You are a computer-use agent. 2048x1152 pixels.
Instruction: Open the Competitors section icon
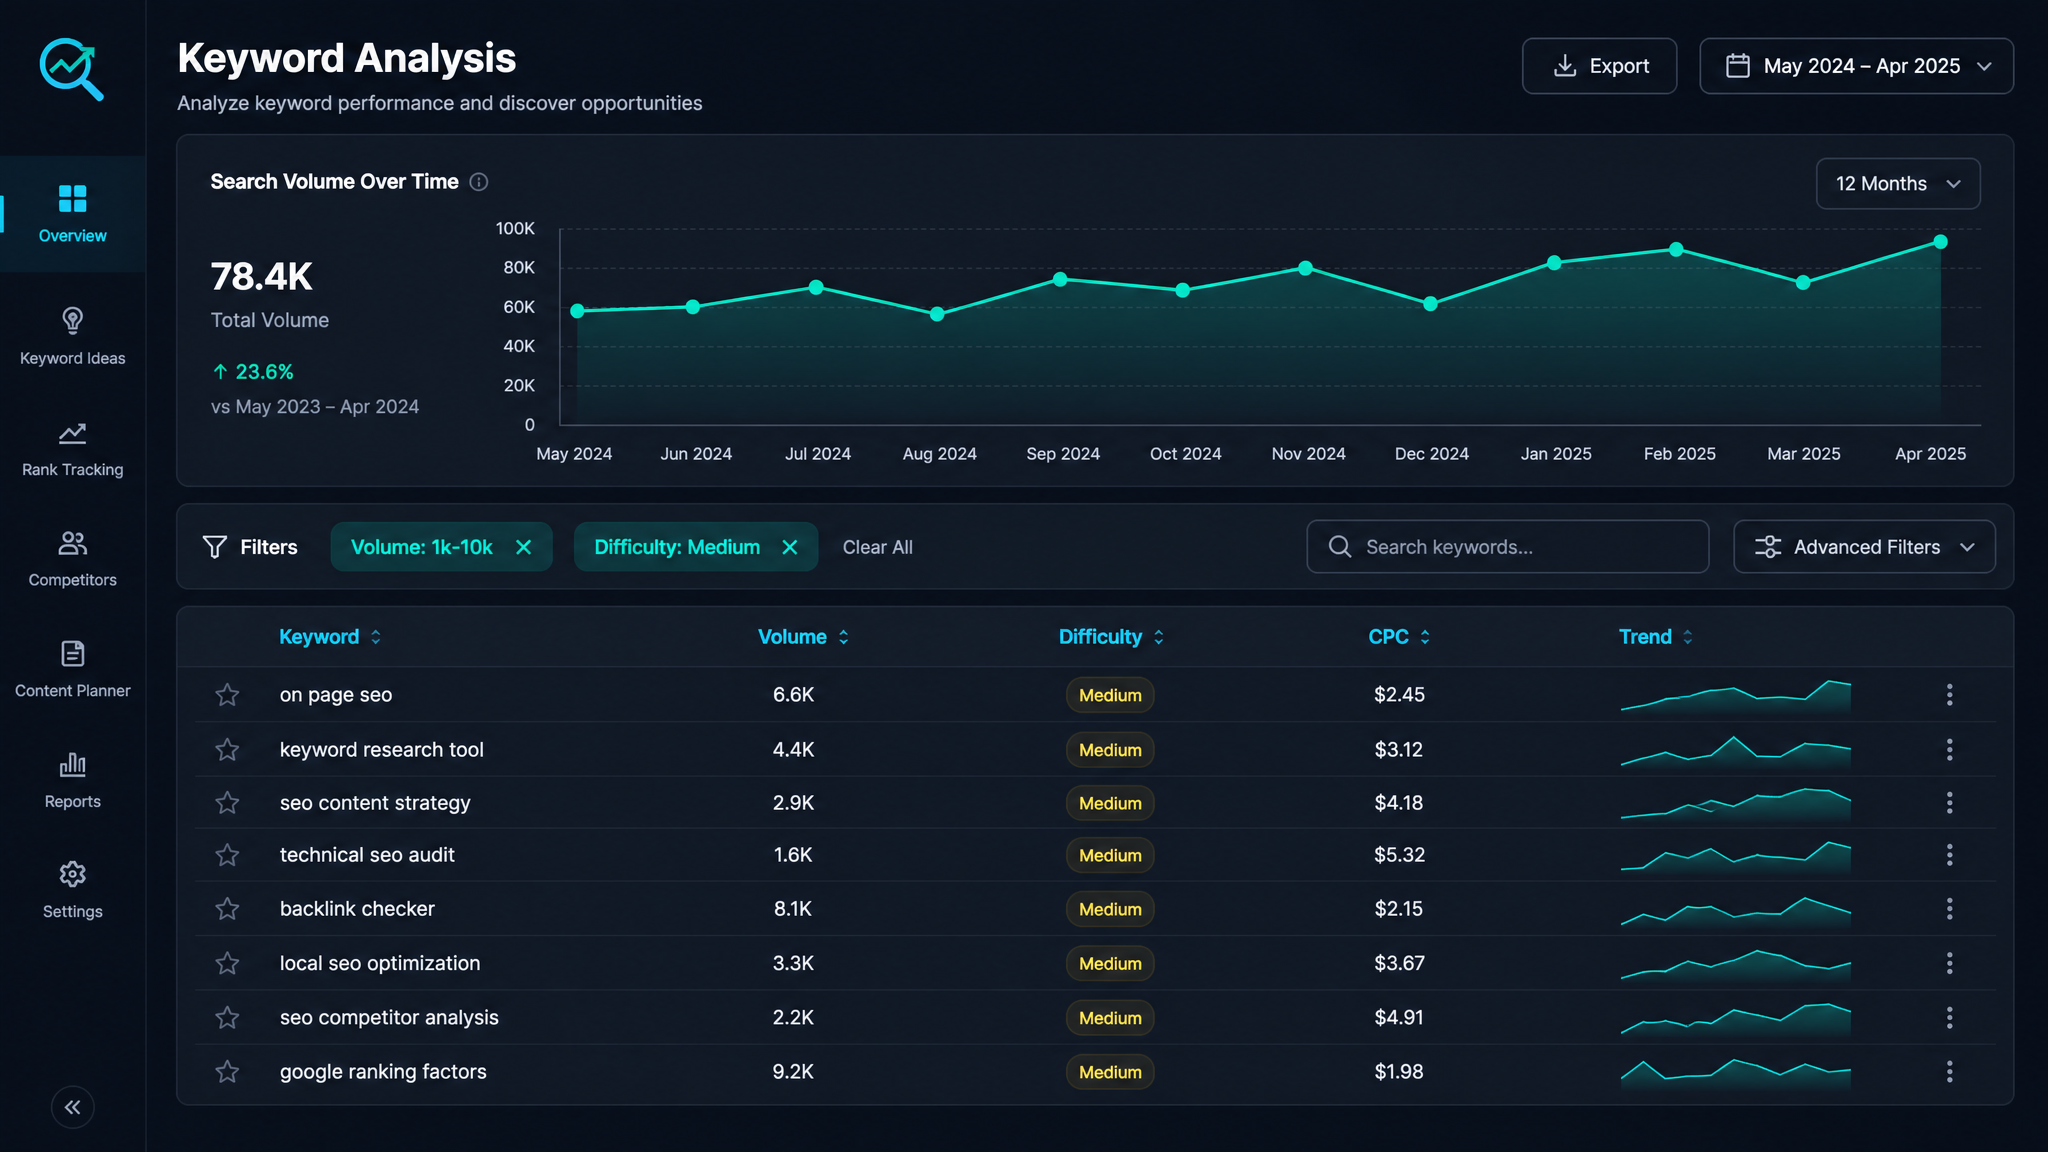click(72, 543)
